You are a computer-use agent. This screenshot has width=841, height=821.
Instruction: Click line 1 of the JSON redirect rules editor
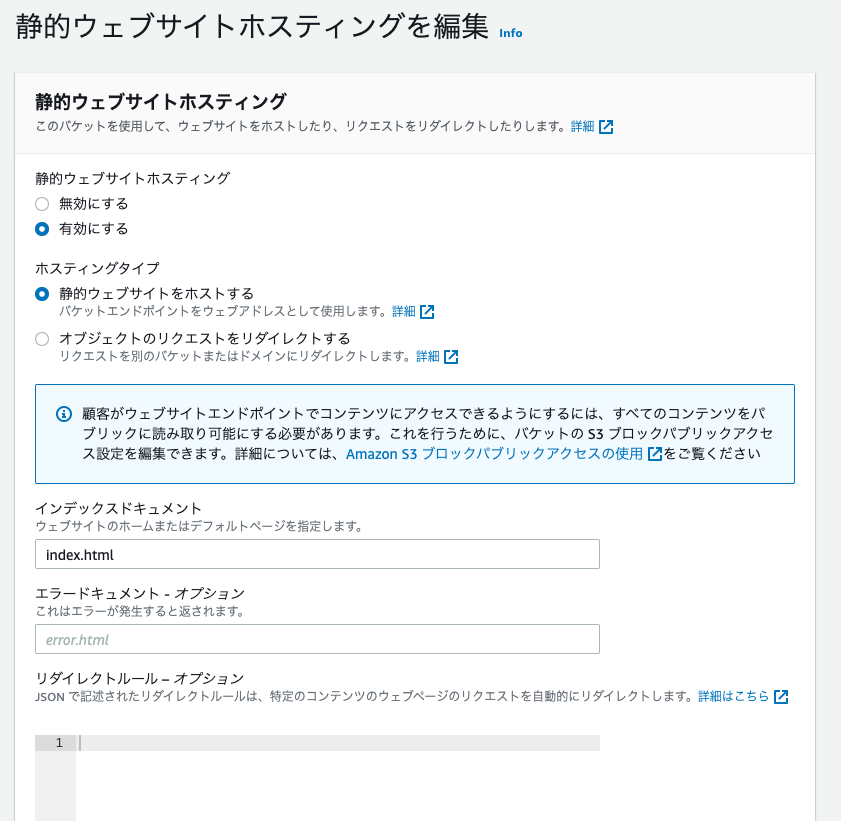click(x=300, y=743)
